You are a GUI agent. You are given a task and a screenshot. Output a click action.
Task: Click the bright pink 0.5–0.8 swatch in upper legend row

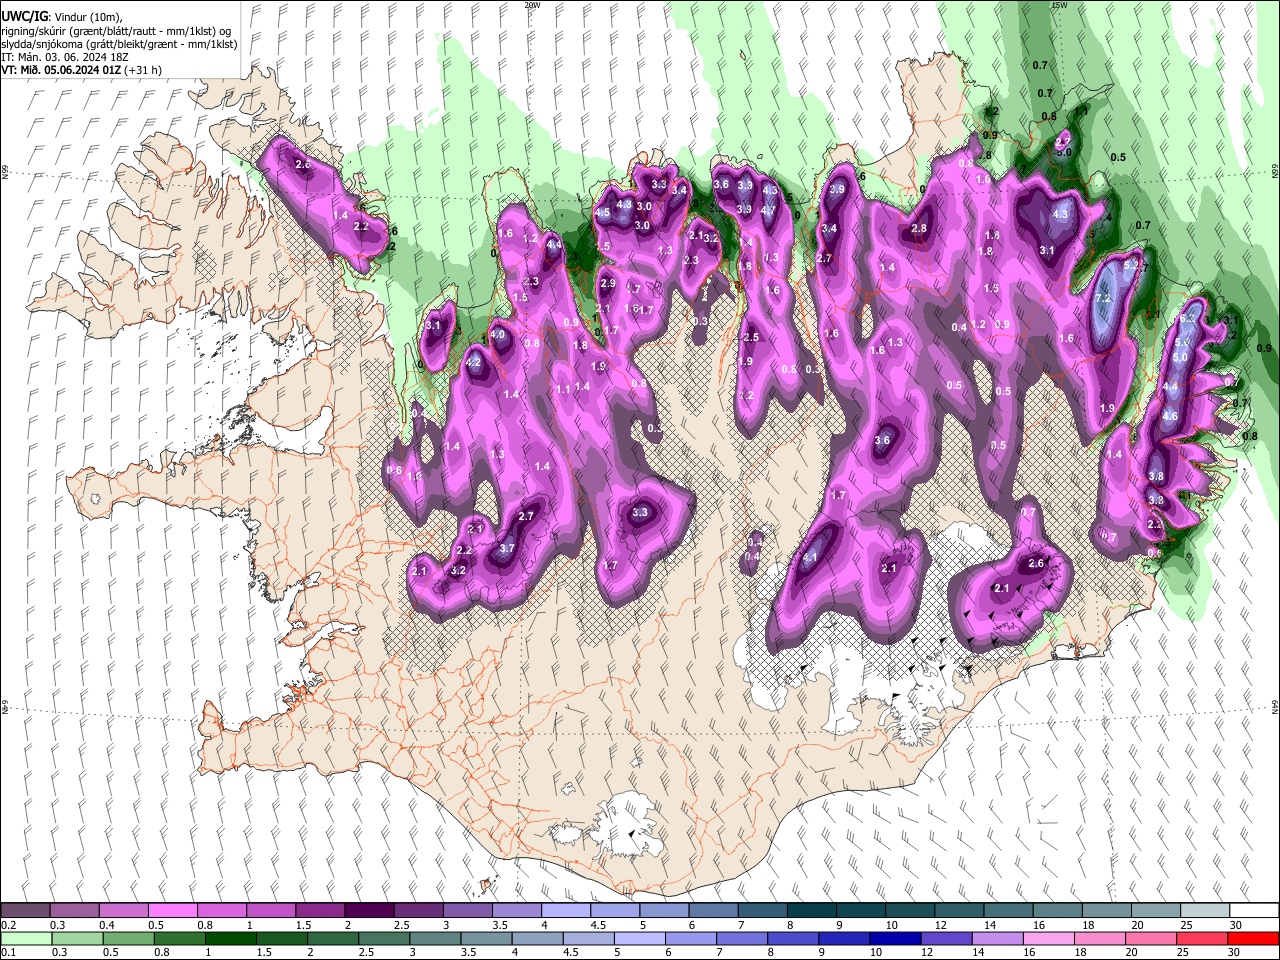tap(173, 911)
